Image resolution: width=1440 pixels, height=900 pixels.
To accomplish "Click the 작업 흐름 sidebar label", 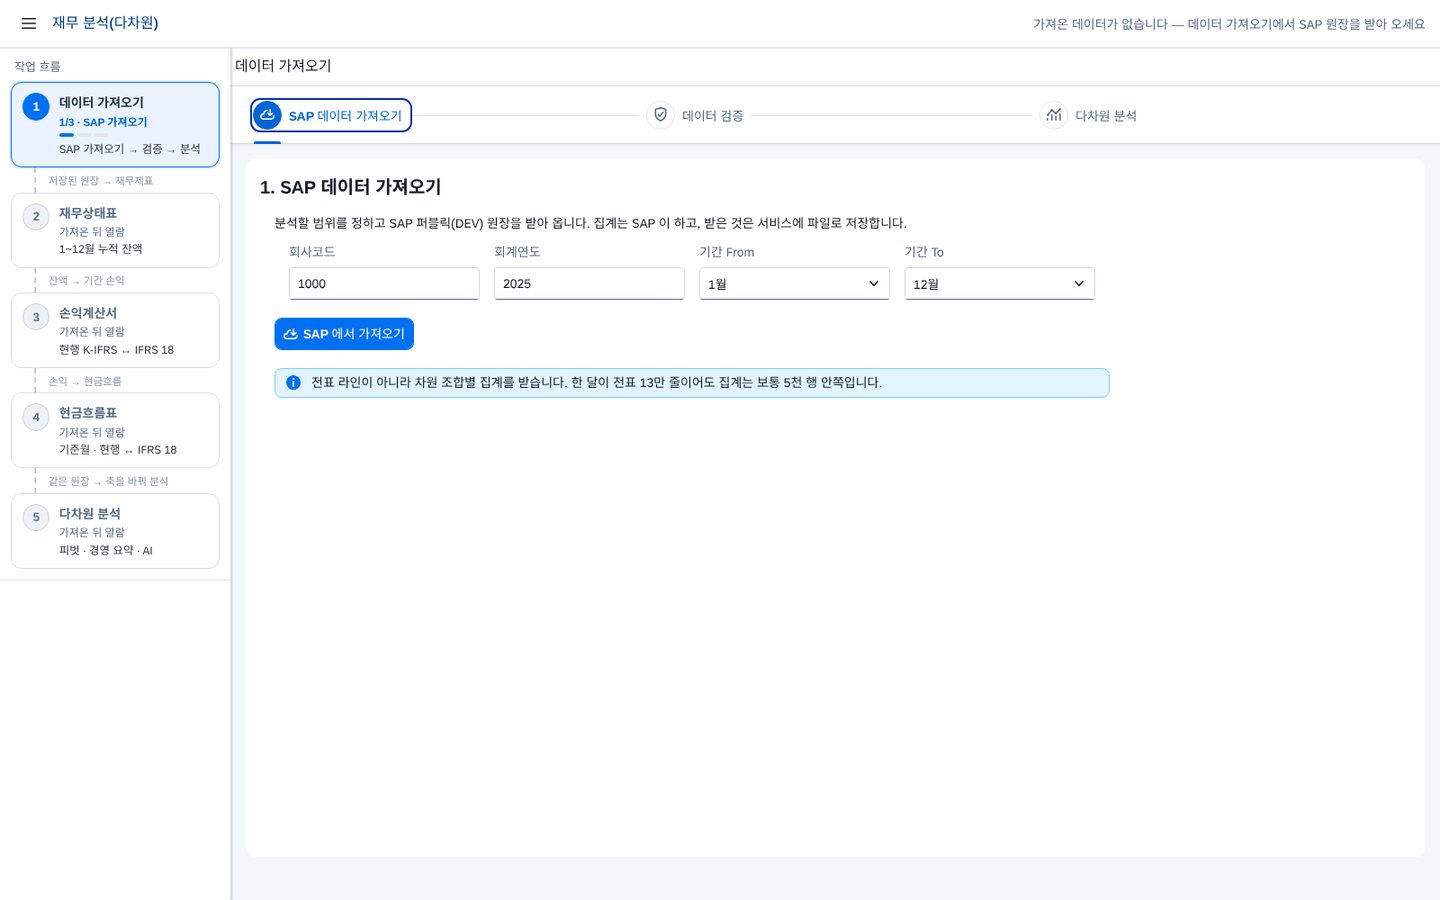I will tap(37, 67).
